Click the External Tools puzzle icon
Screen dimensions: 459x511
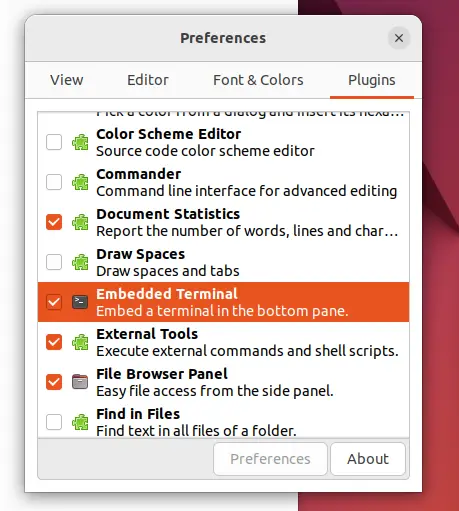80,342
